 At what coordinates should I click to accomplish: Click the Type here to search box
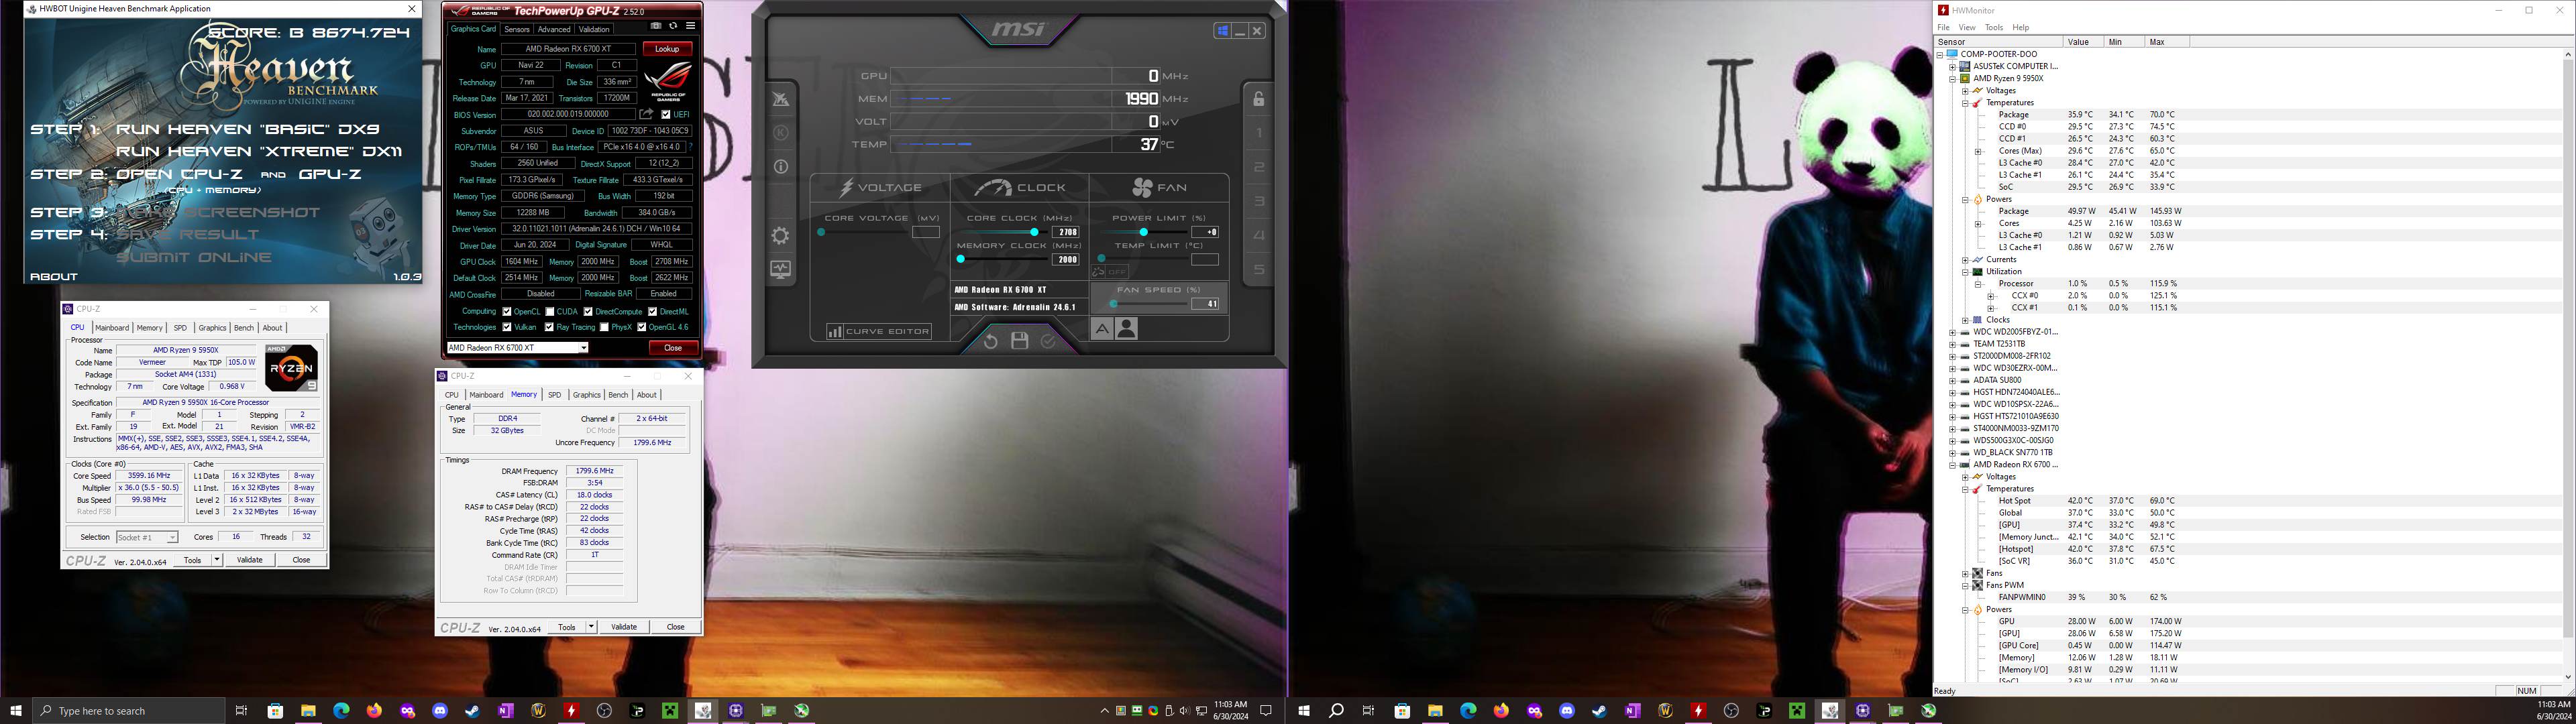(128, 711)
